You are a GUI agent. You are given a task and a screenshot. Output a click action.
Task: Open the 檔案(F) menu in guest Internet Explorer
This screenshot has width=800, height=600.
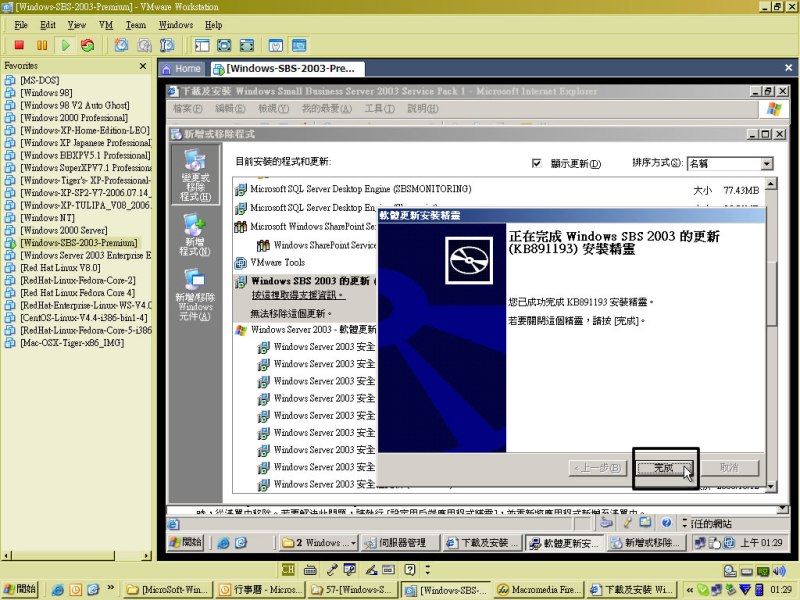pos(188,109)
